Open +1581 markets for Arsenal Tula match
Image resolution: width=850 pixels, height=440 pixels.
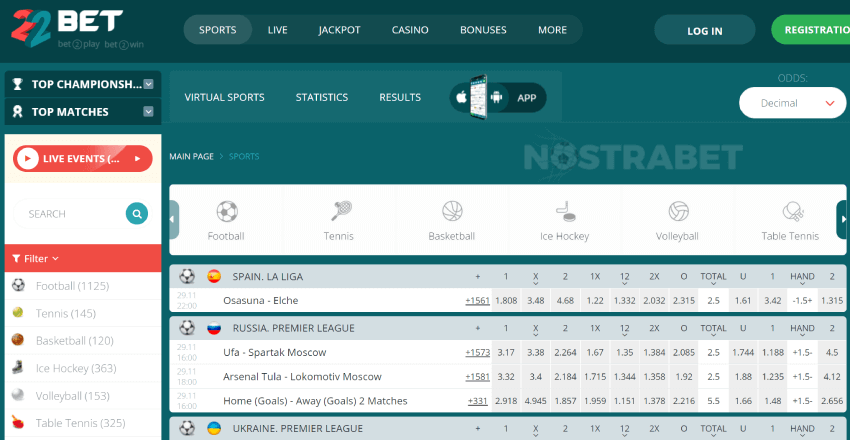pyautogui.click(x=478, y=377)
